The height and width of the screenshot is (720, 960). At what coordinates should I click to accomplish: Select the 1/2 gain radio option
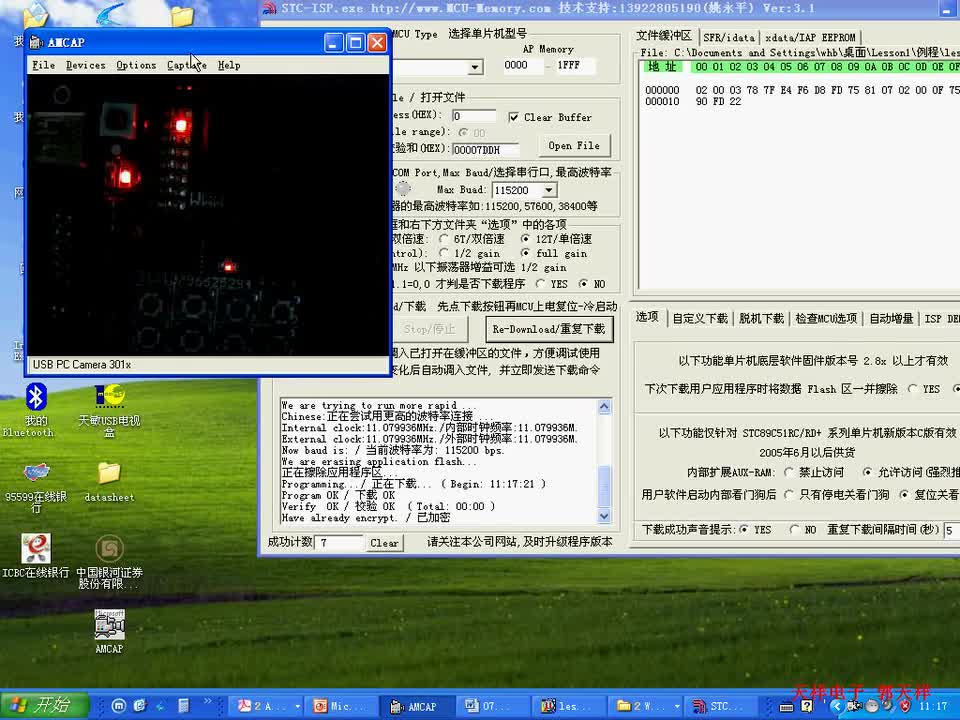click(x=444, y=253)
